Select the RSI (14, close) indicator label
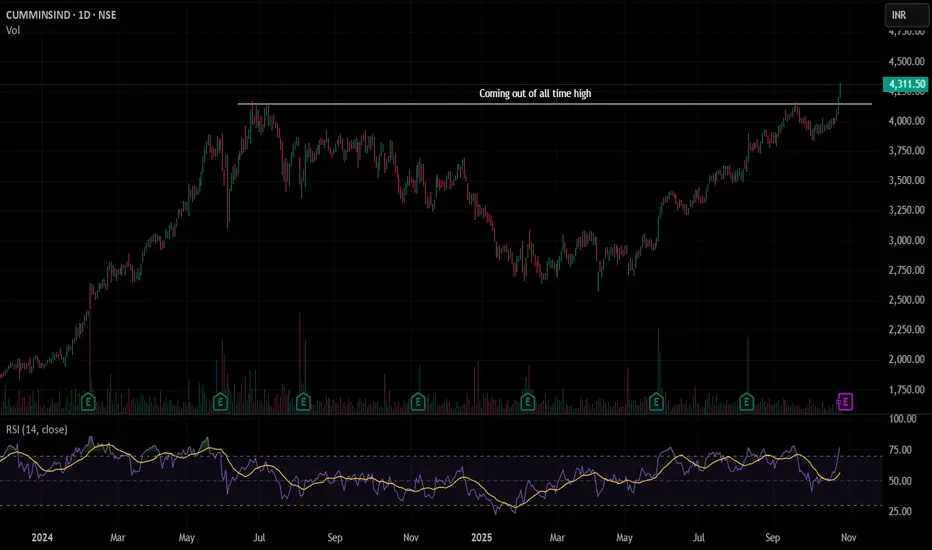 pos(37,429)
